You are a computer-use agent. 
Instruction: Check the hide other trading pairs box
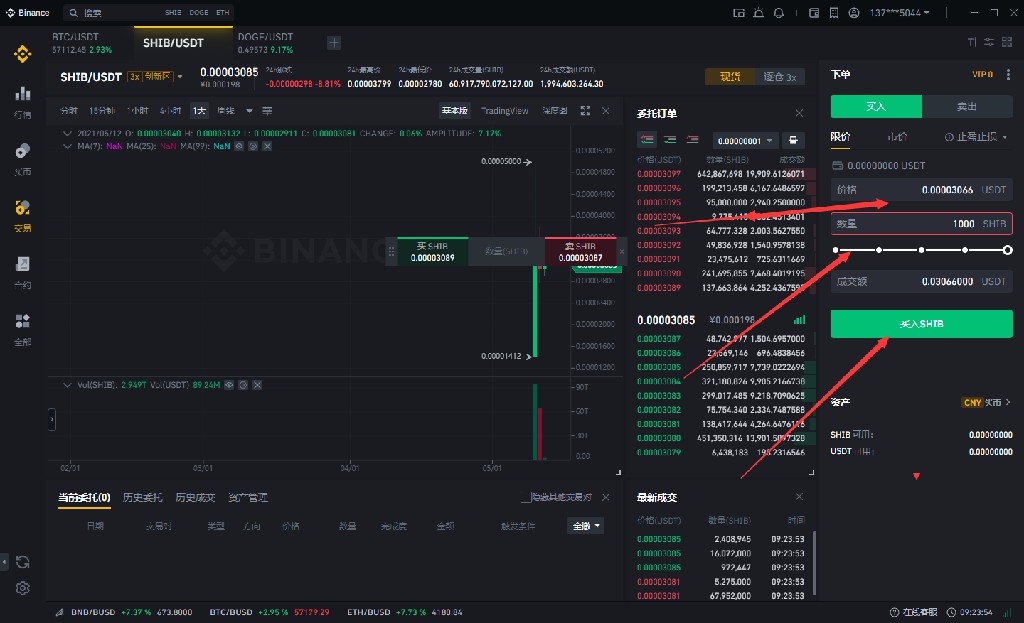525,498
